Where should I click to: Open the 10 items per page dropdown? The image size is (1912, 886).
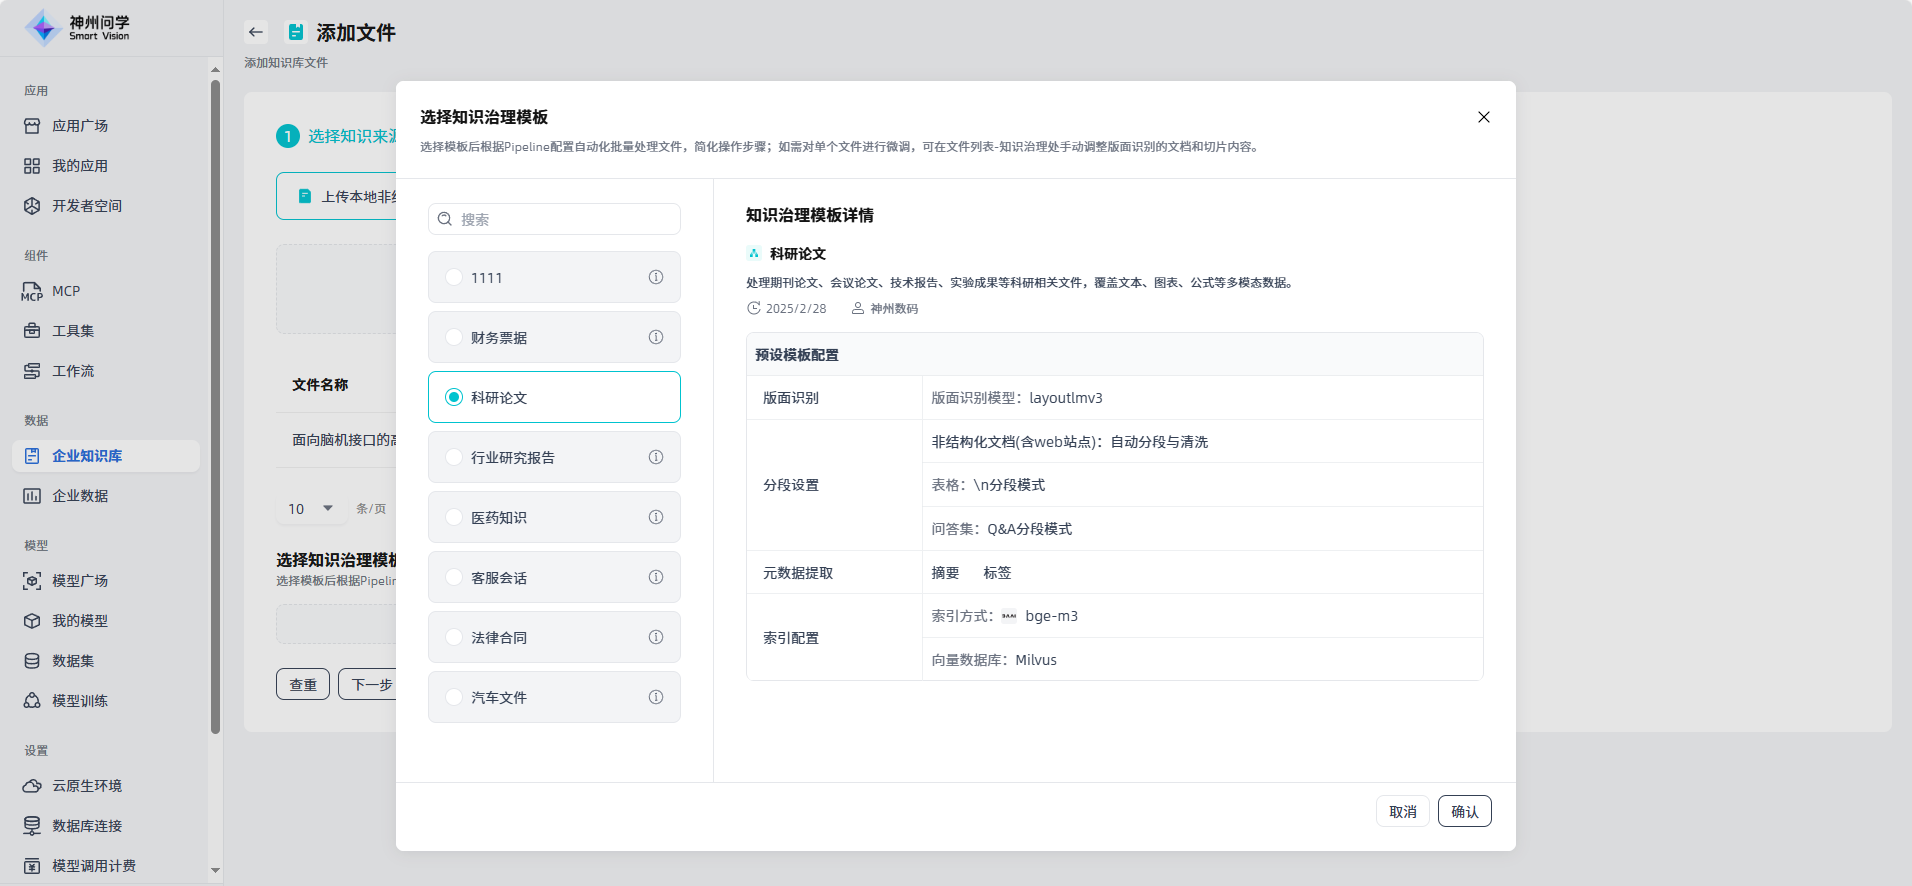310,509
